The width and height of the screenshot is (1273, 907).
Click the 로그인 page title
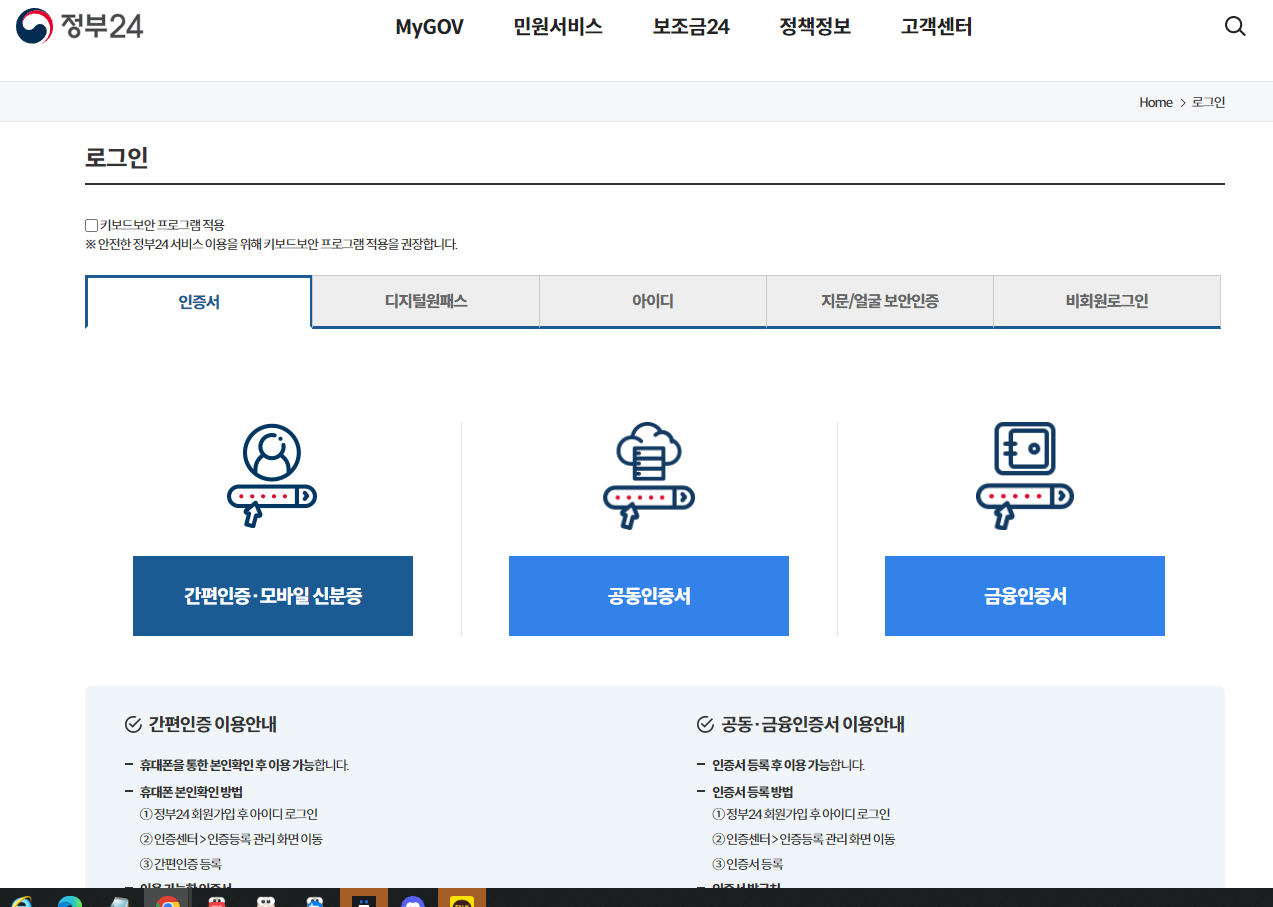coord(117,157)
